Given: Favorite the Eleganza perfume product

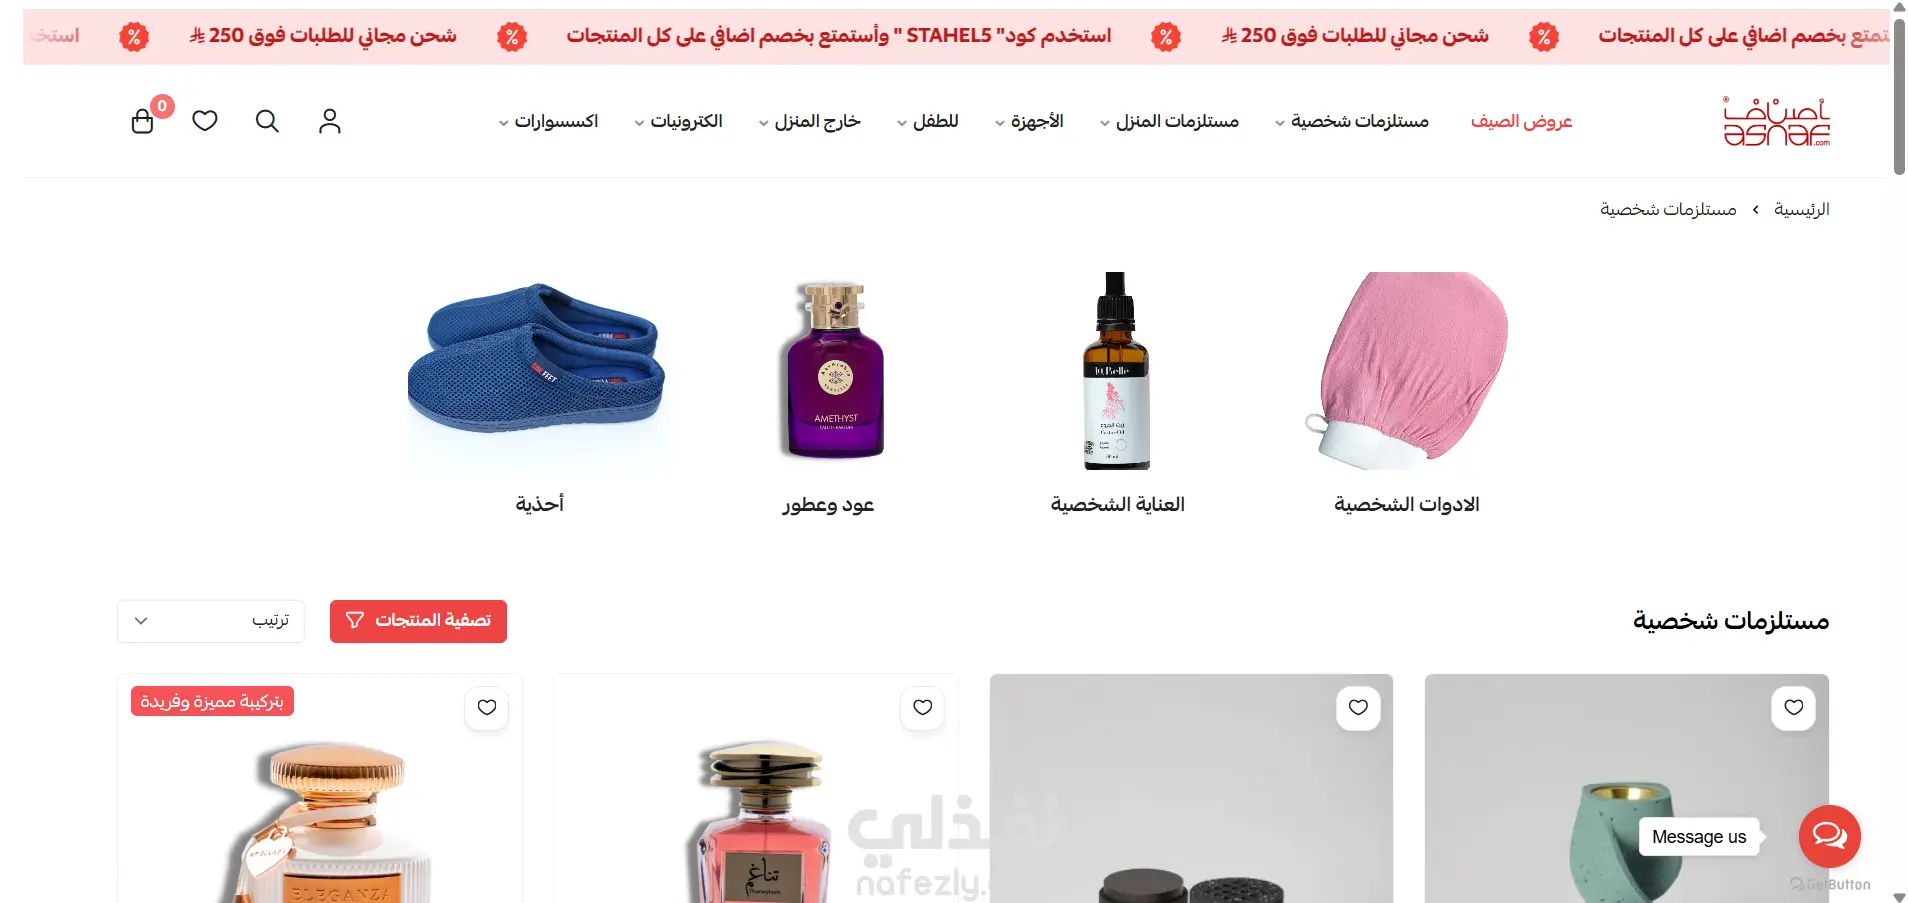Looking at the screenshot, I should click(x=487, y=708).
